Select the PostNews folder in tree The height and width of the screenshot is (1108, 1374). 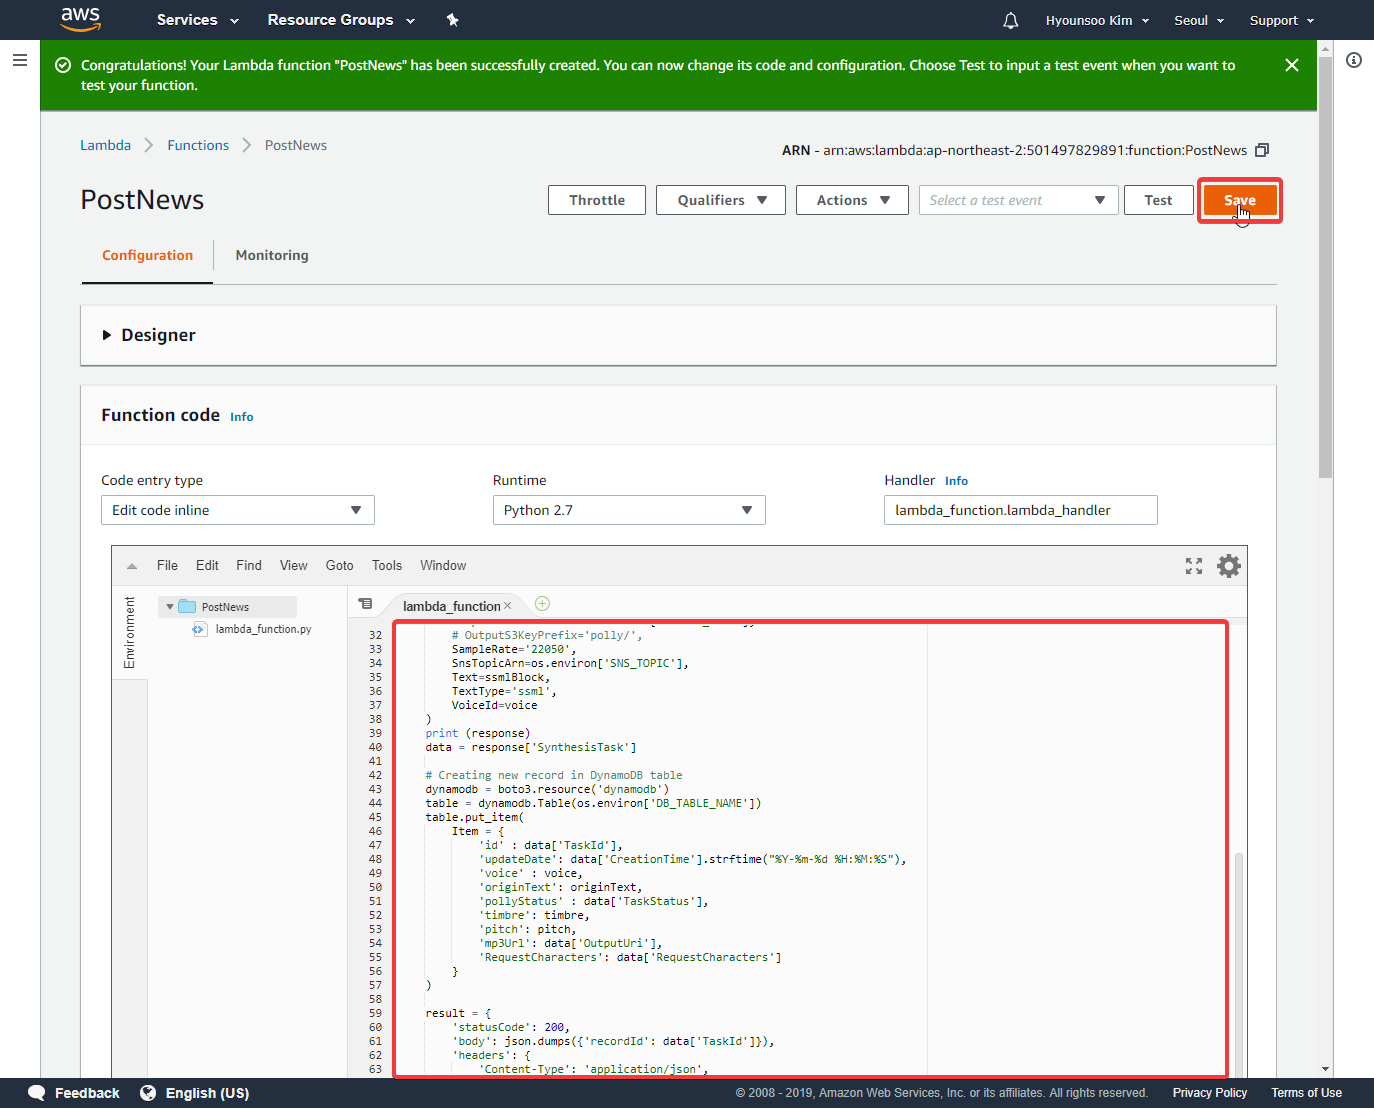click(x=225, y=607)
